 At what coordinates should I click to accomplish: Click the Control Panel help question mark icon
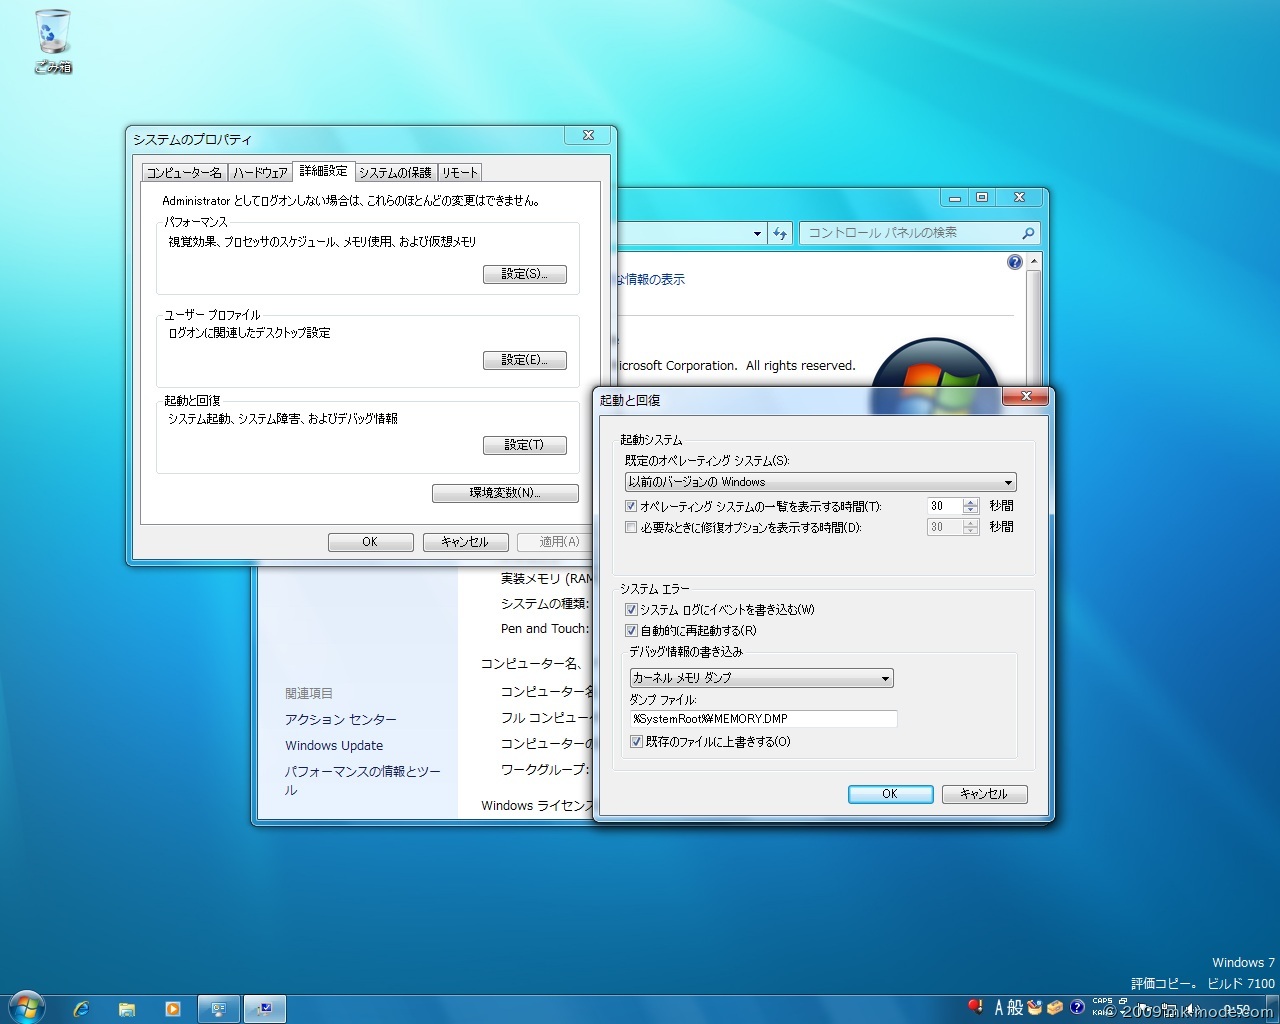[x=1015, y=262]
